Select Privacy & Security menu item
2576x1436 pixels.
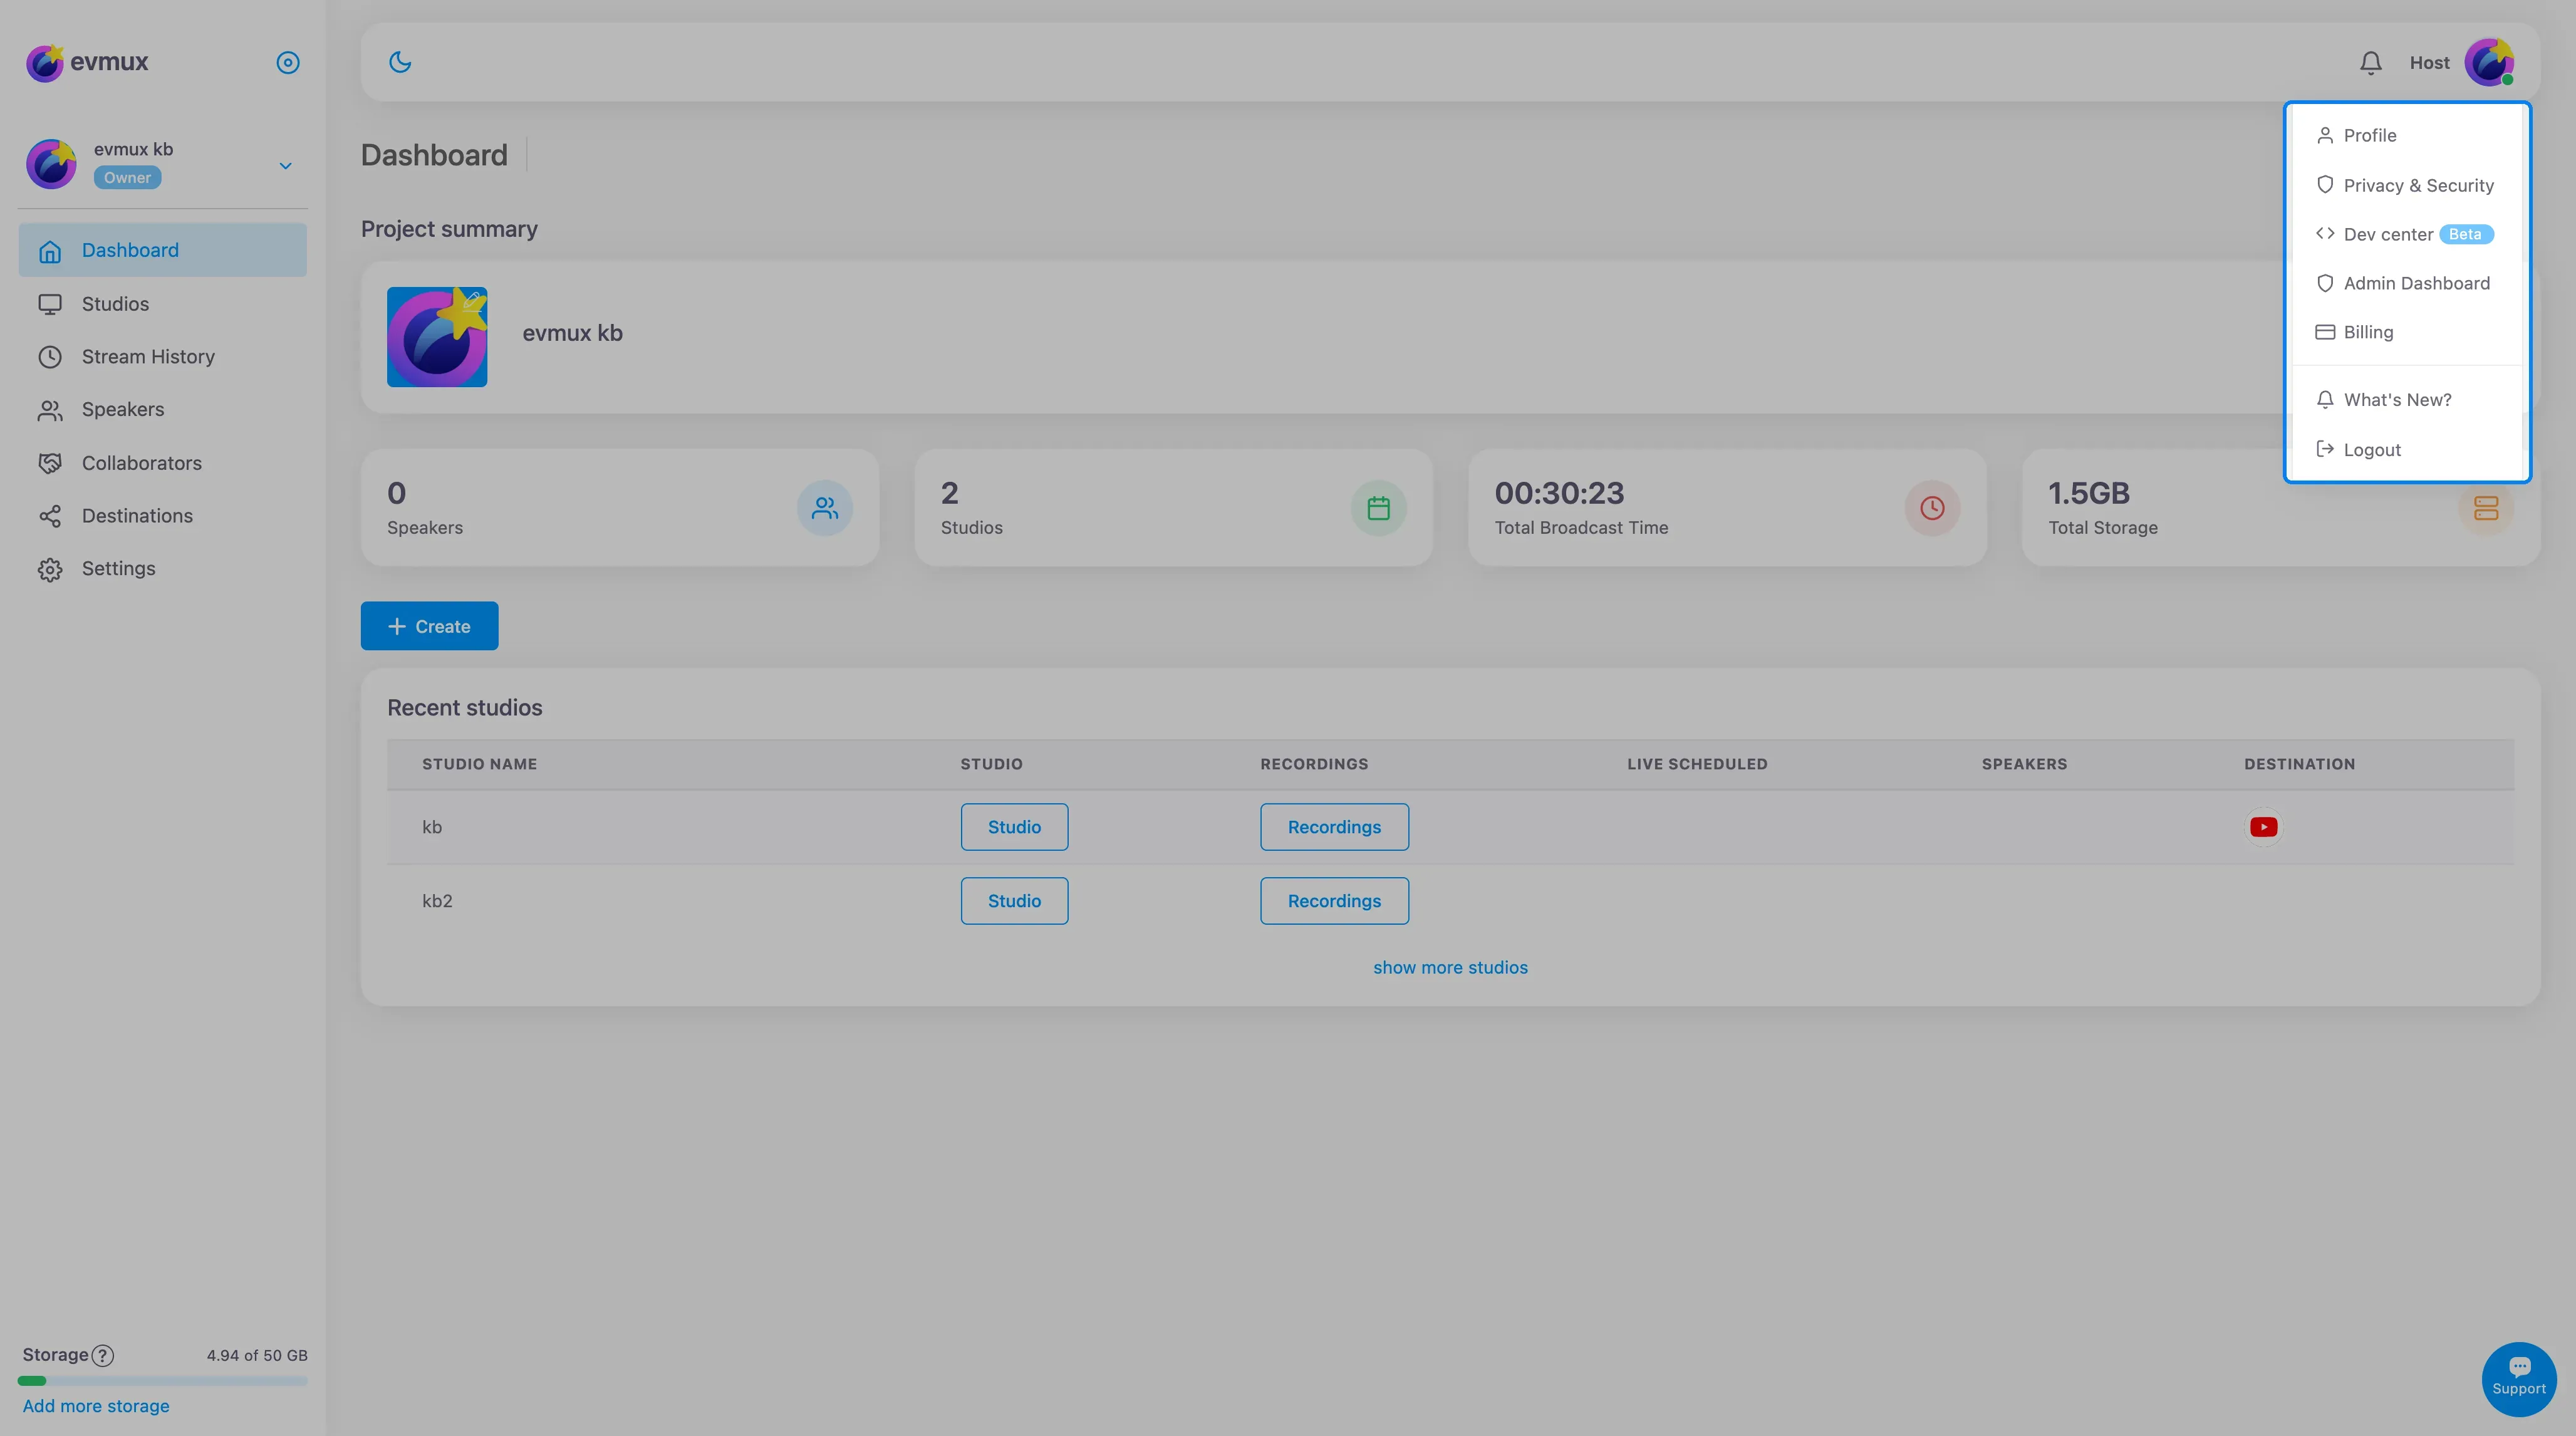tap(2406, 185)
